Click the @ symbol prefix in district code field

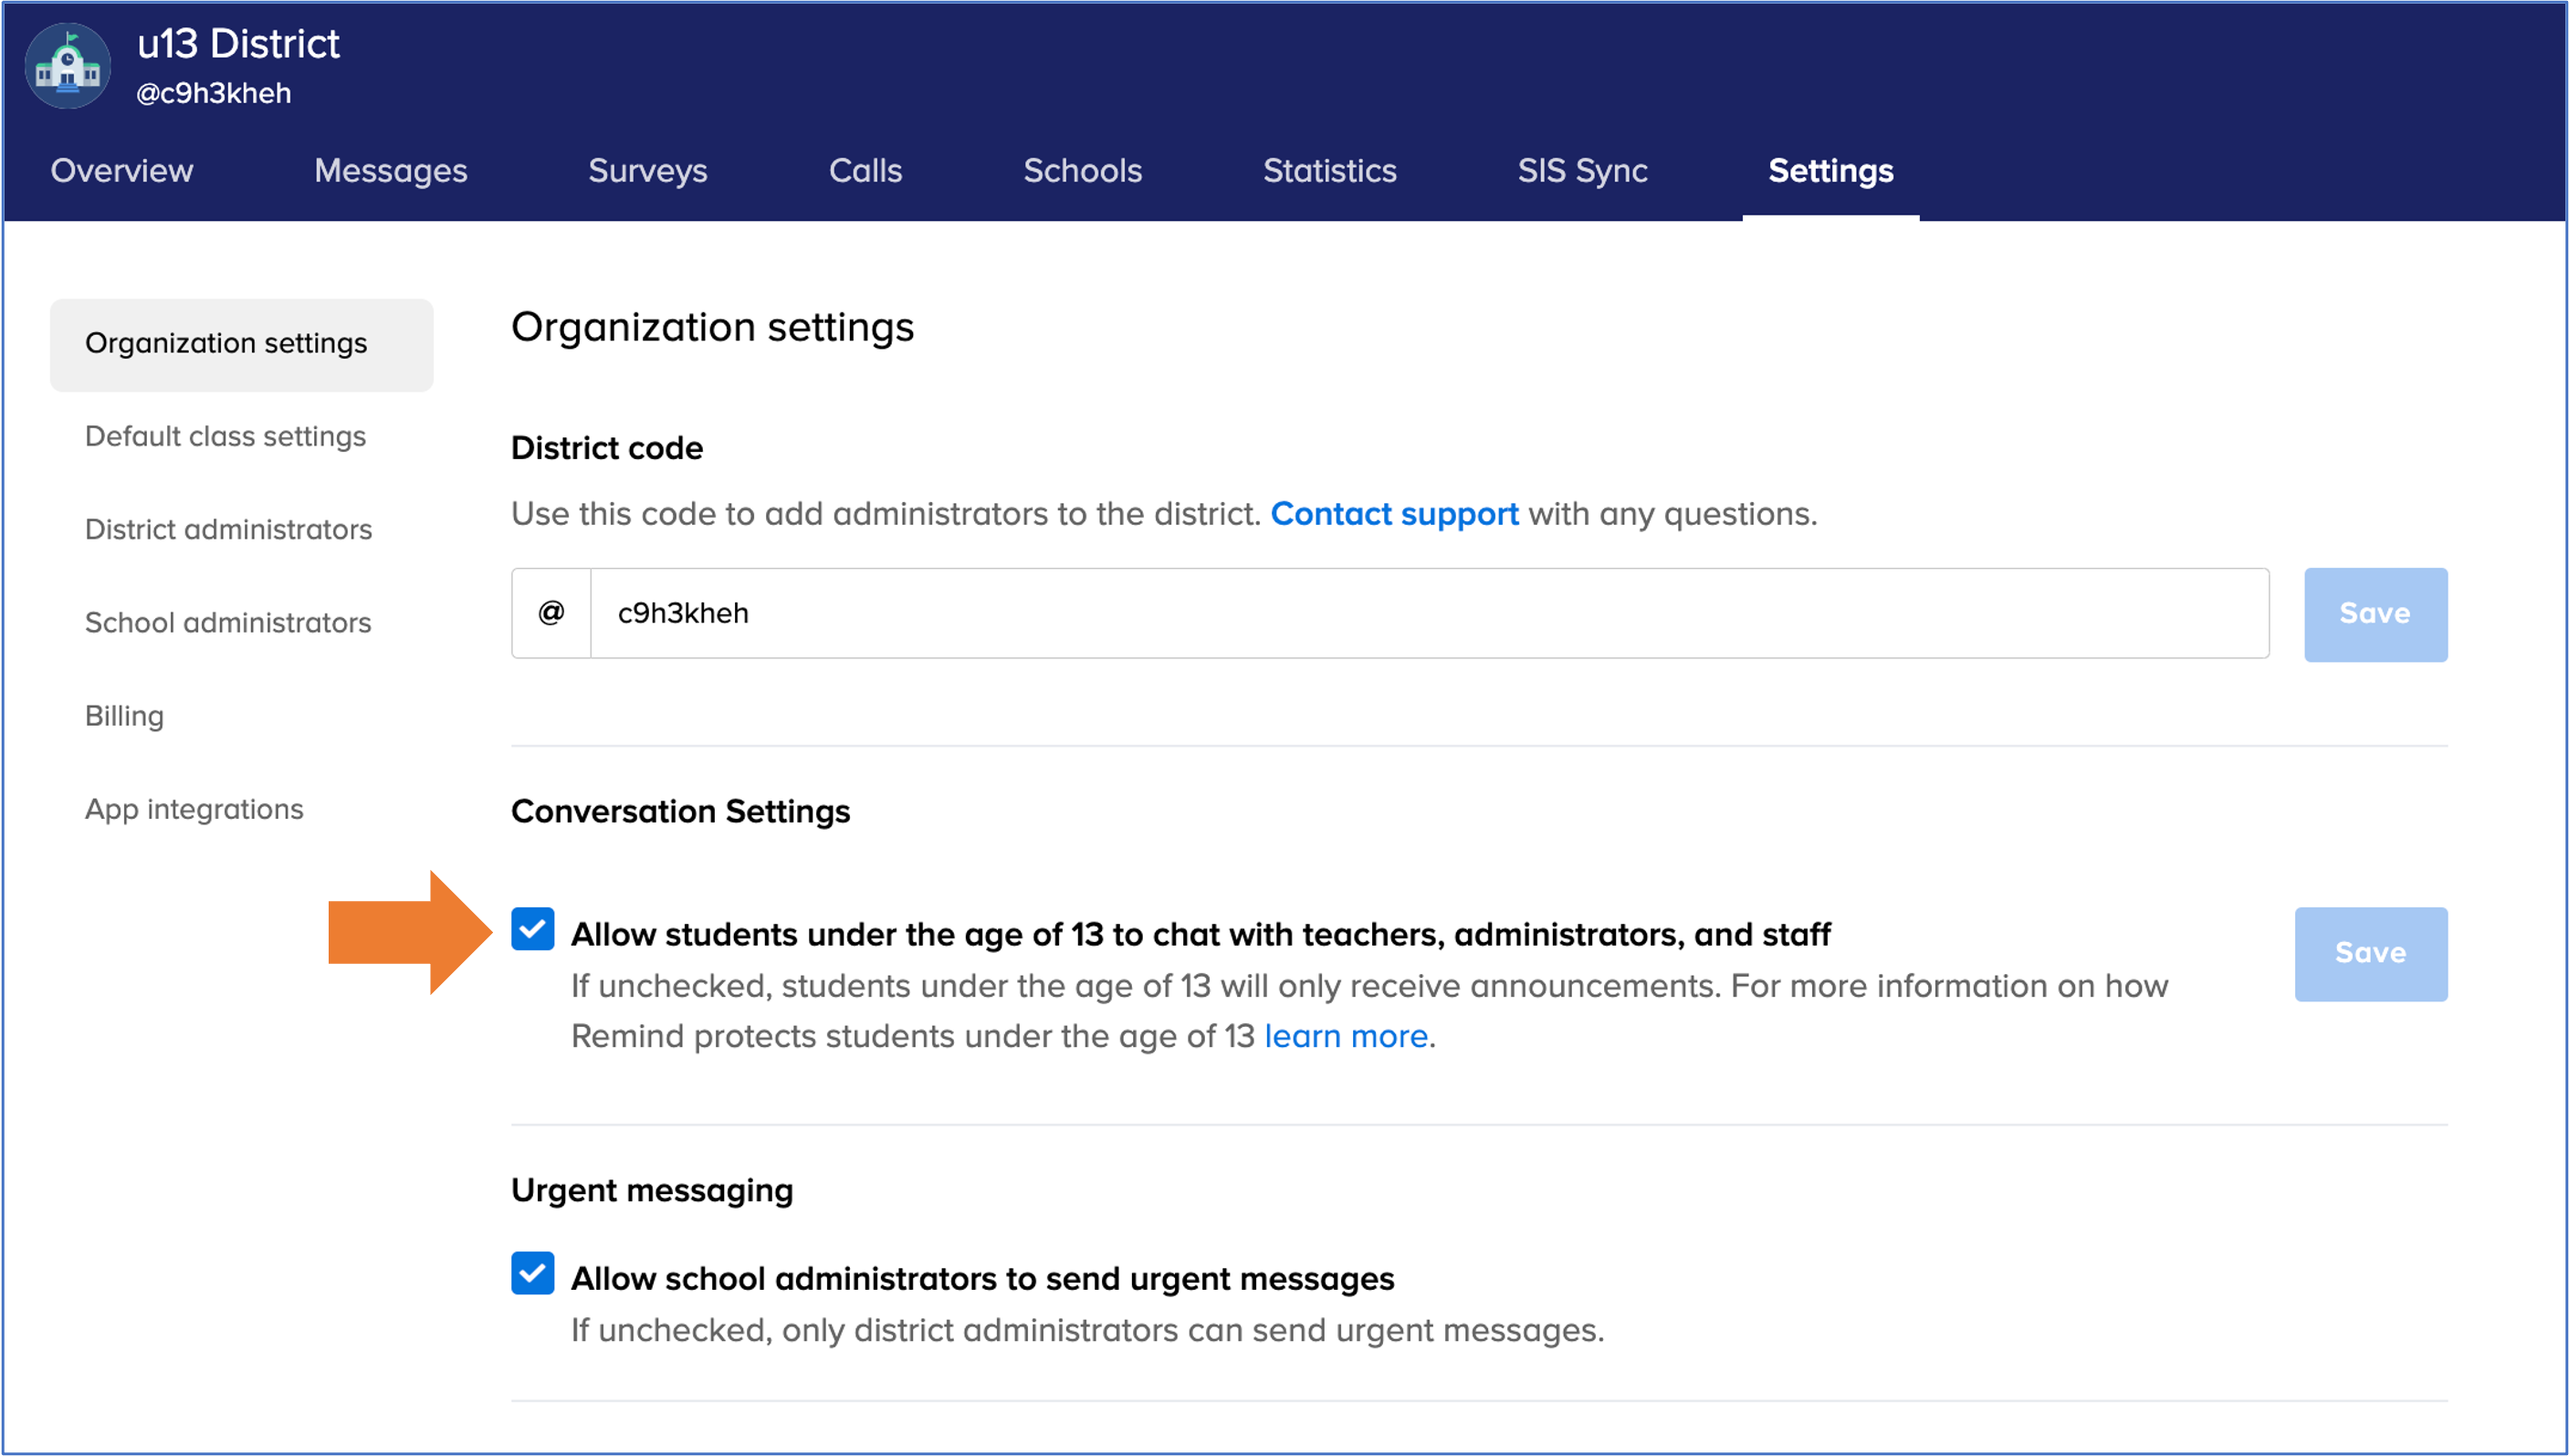(551, 613)
